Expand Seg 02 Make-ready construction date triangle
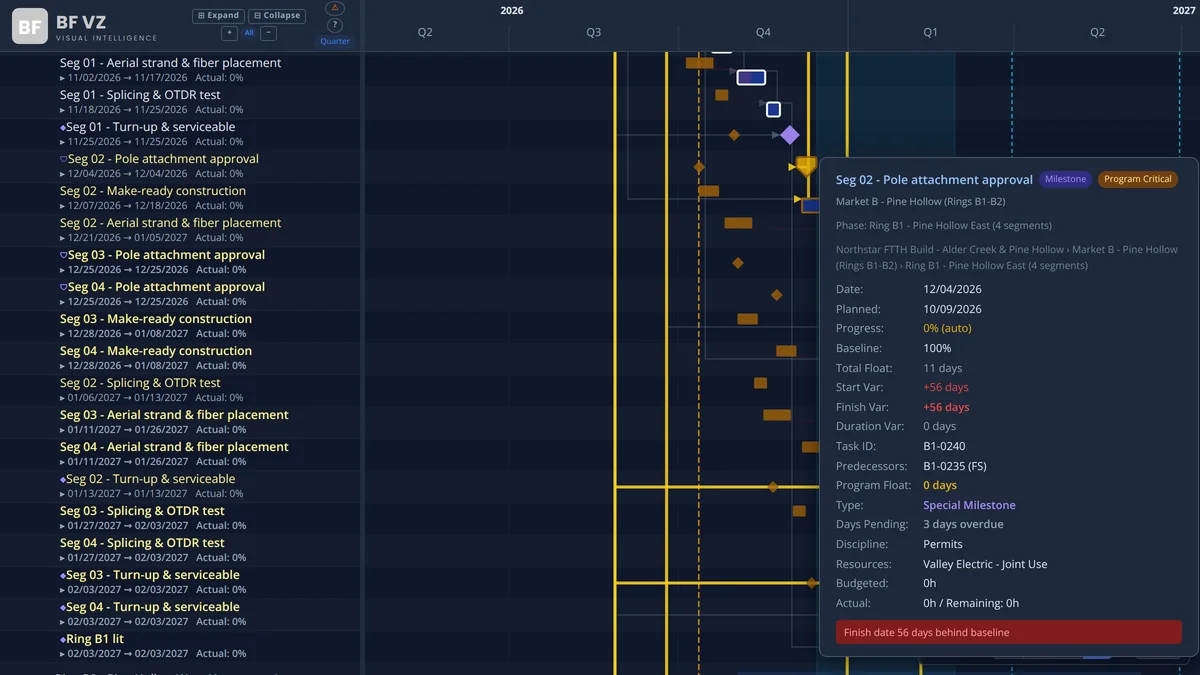 click(x=63, y=206)
